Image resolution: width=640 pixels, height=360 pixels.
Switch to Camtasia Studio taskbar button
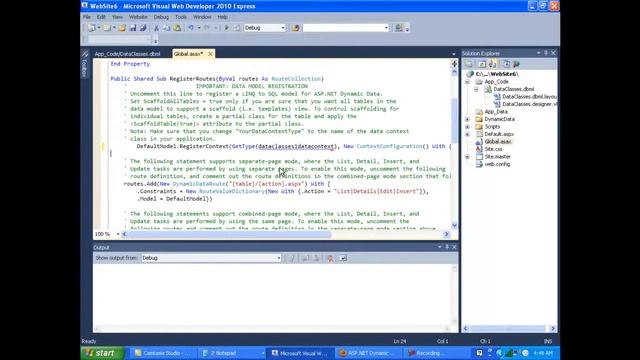163,353
